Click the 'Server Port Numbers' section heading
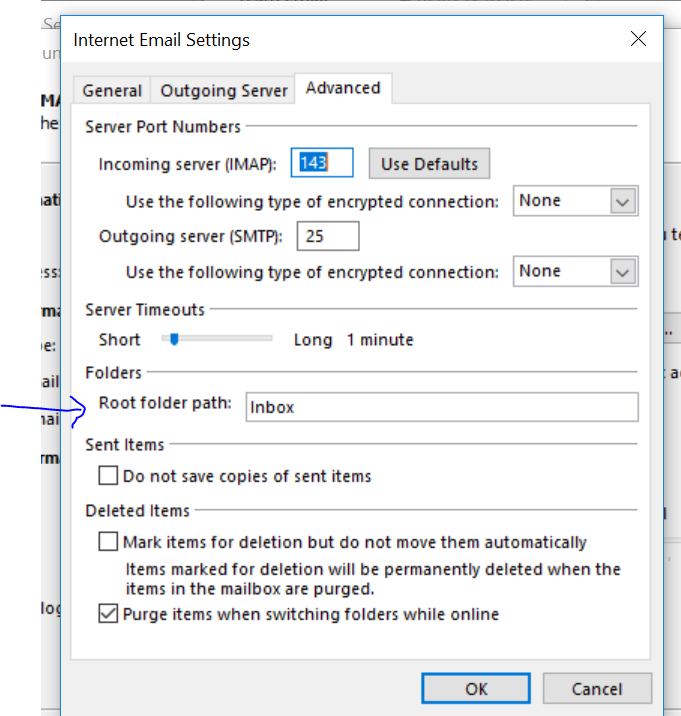 [163, 126]
